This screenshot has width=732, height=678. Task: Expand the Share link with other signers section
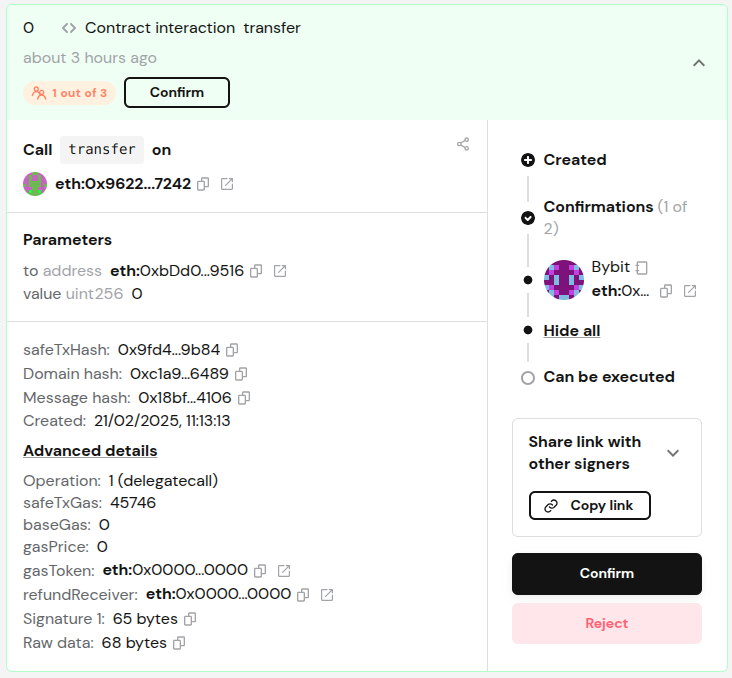(x=673, y=453)
